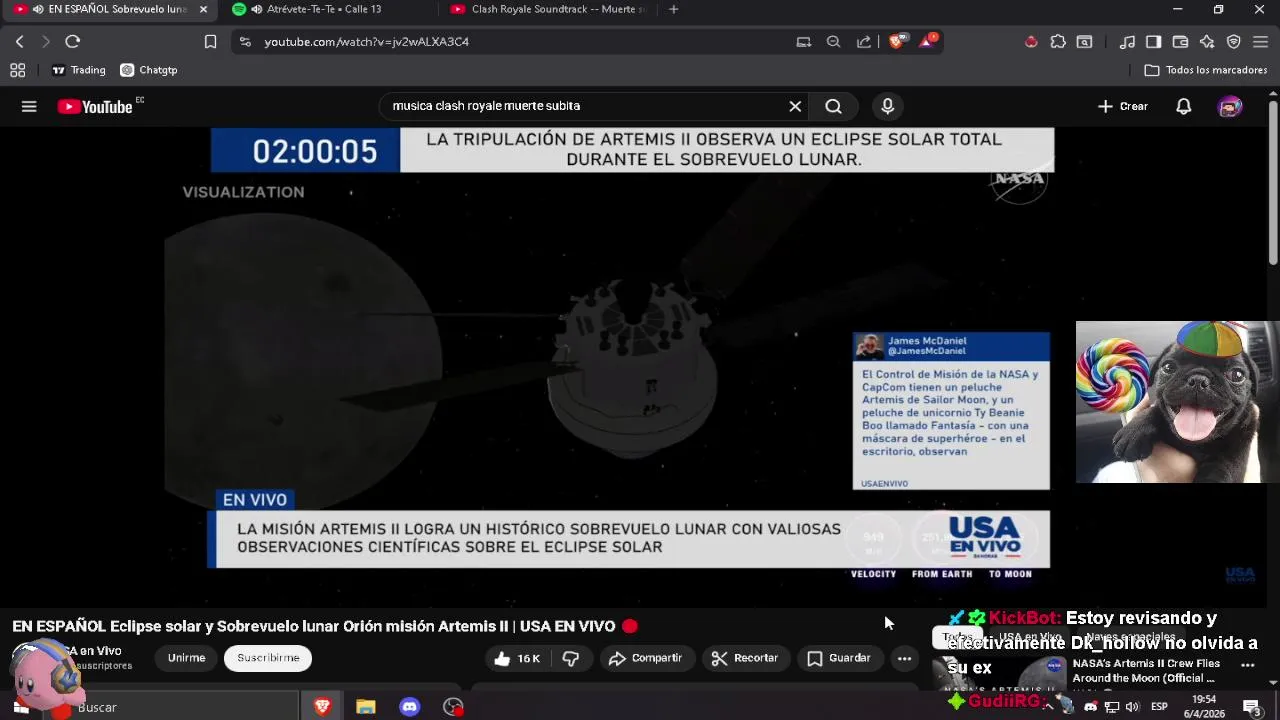Open the bookmarks bar apps grid icon
The image size is (1280, 720).
tap(17, 70)
